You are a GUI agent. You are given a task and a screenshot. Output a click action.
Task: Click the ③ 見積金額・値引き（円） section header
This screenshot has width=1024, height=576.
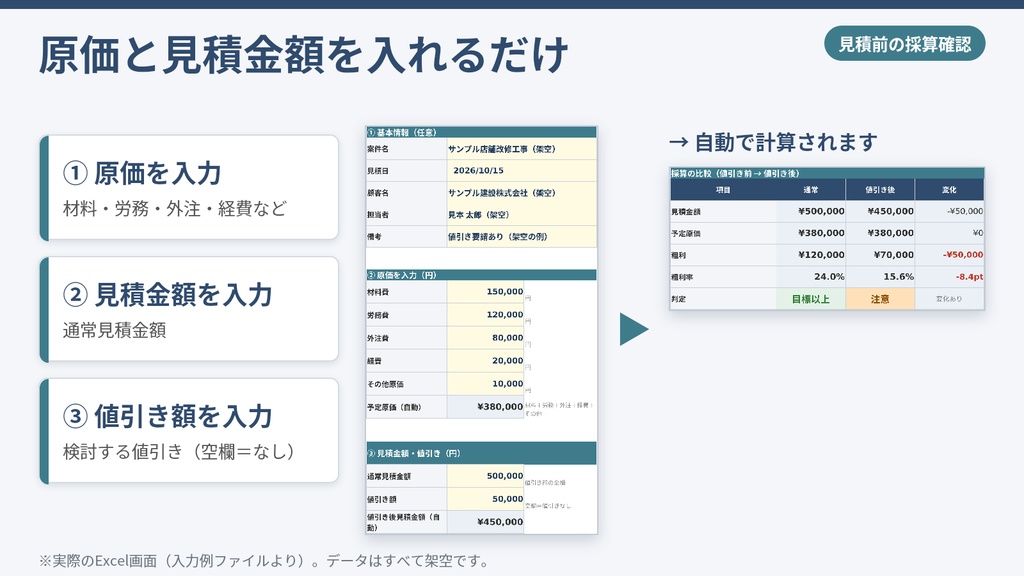[x=481, y=453]
